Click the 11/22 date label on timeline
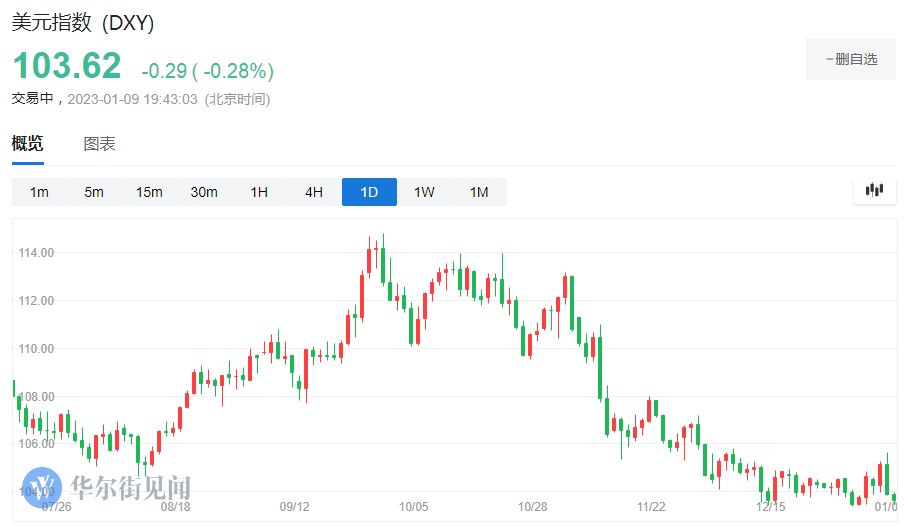The height and width of the screenshot is (527, 911). point(651,507)
